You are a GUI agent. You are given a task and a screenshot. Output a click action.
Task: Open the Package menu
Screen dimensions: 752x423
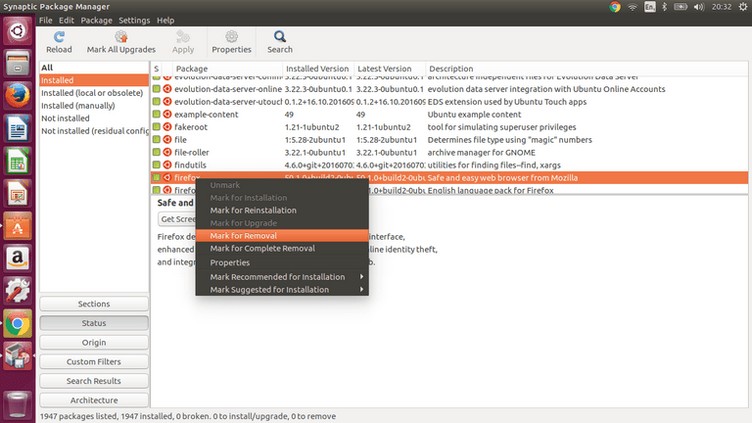coord(96,20)
